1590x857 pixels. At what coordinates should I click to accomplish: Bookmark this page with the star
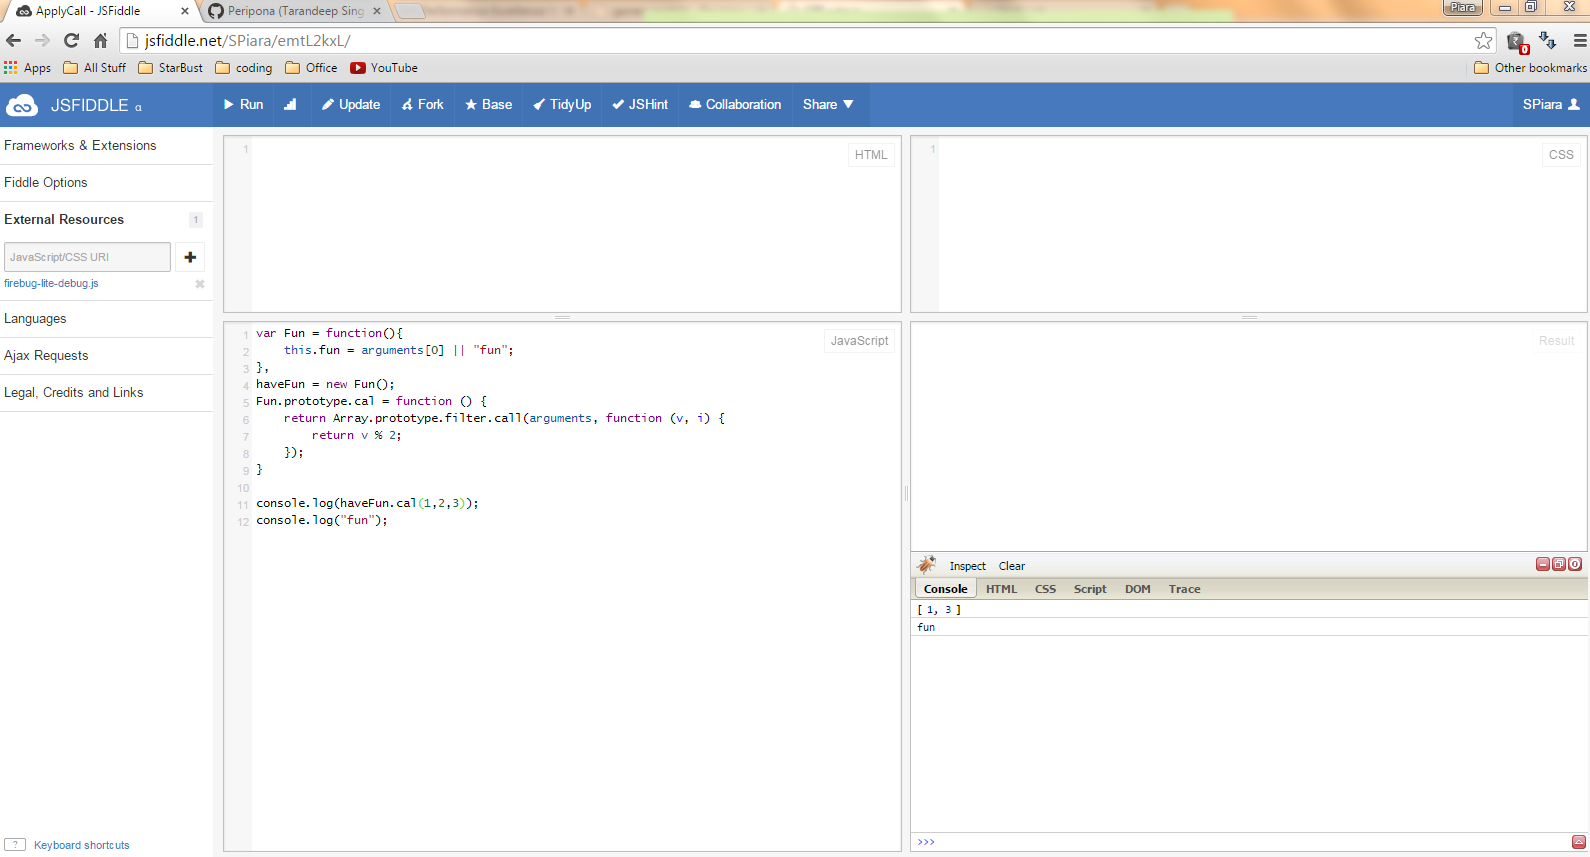(1483, 41)
